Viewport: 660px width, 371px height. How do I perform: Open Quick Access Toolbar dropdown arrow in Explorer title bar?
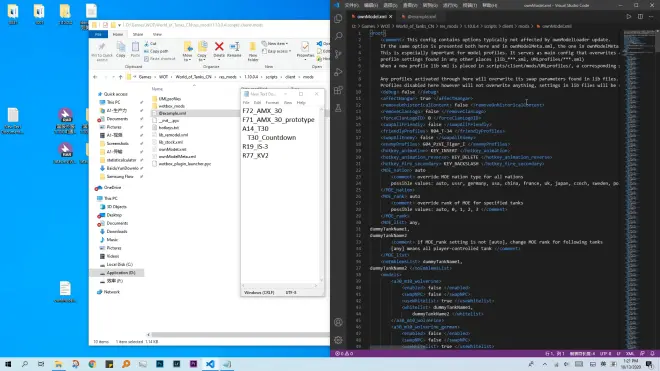pos(120,25)
